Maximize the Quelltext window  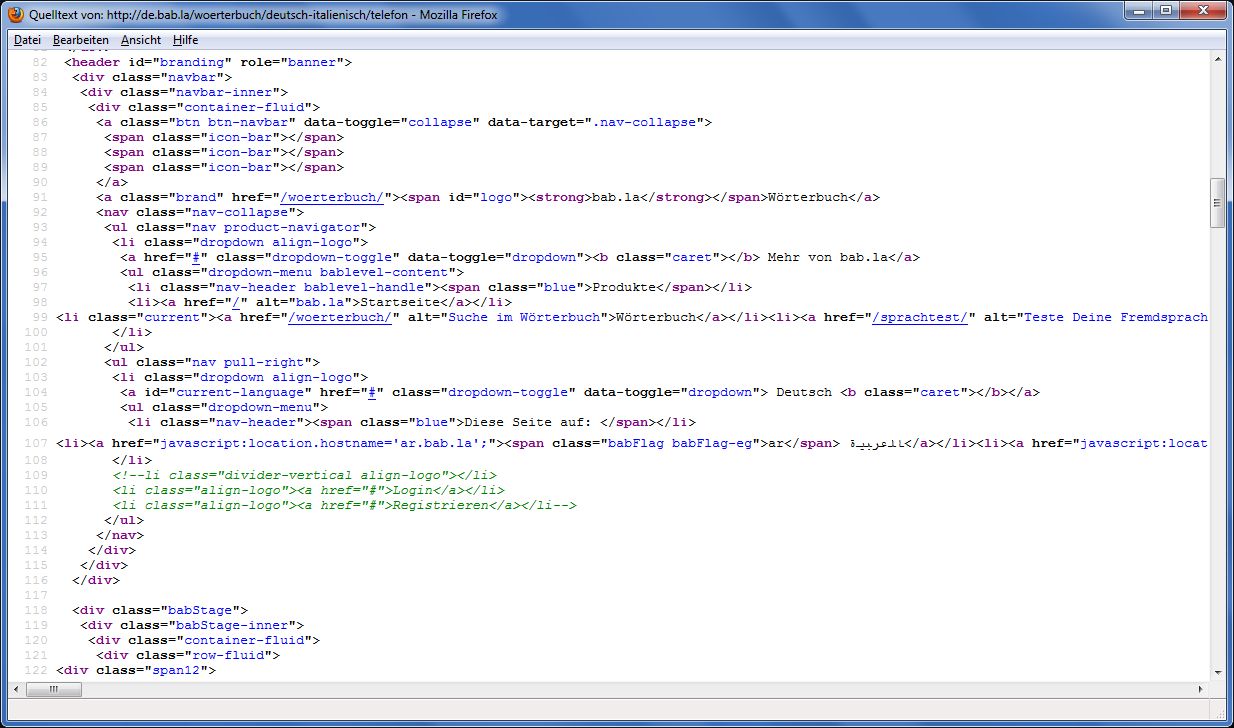tap(1166, 12)
